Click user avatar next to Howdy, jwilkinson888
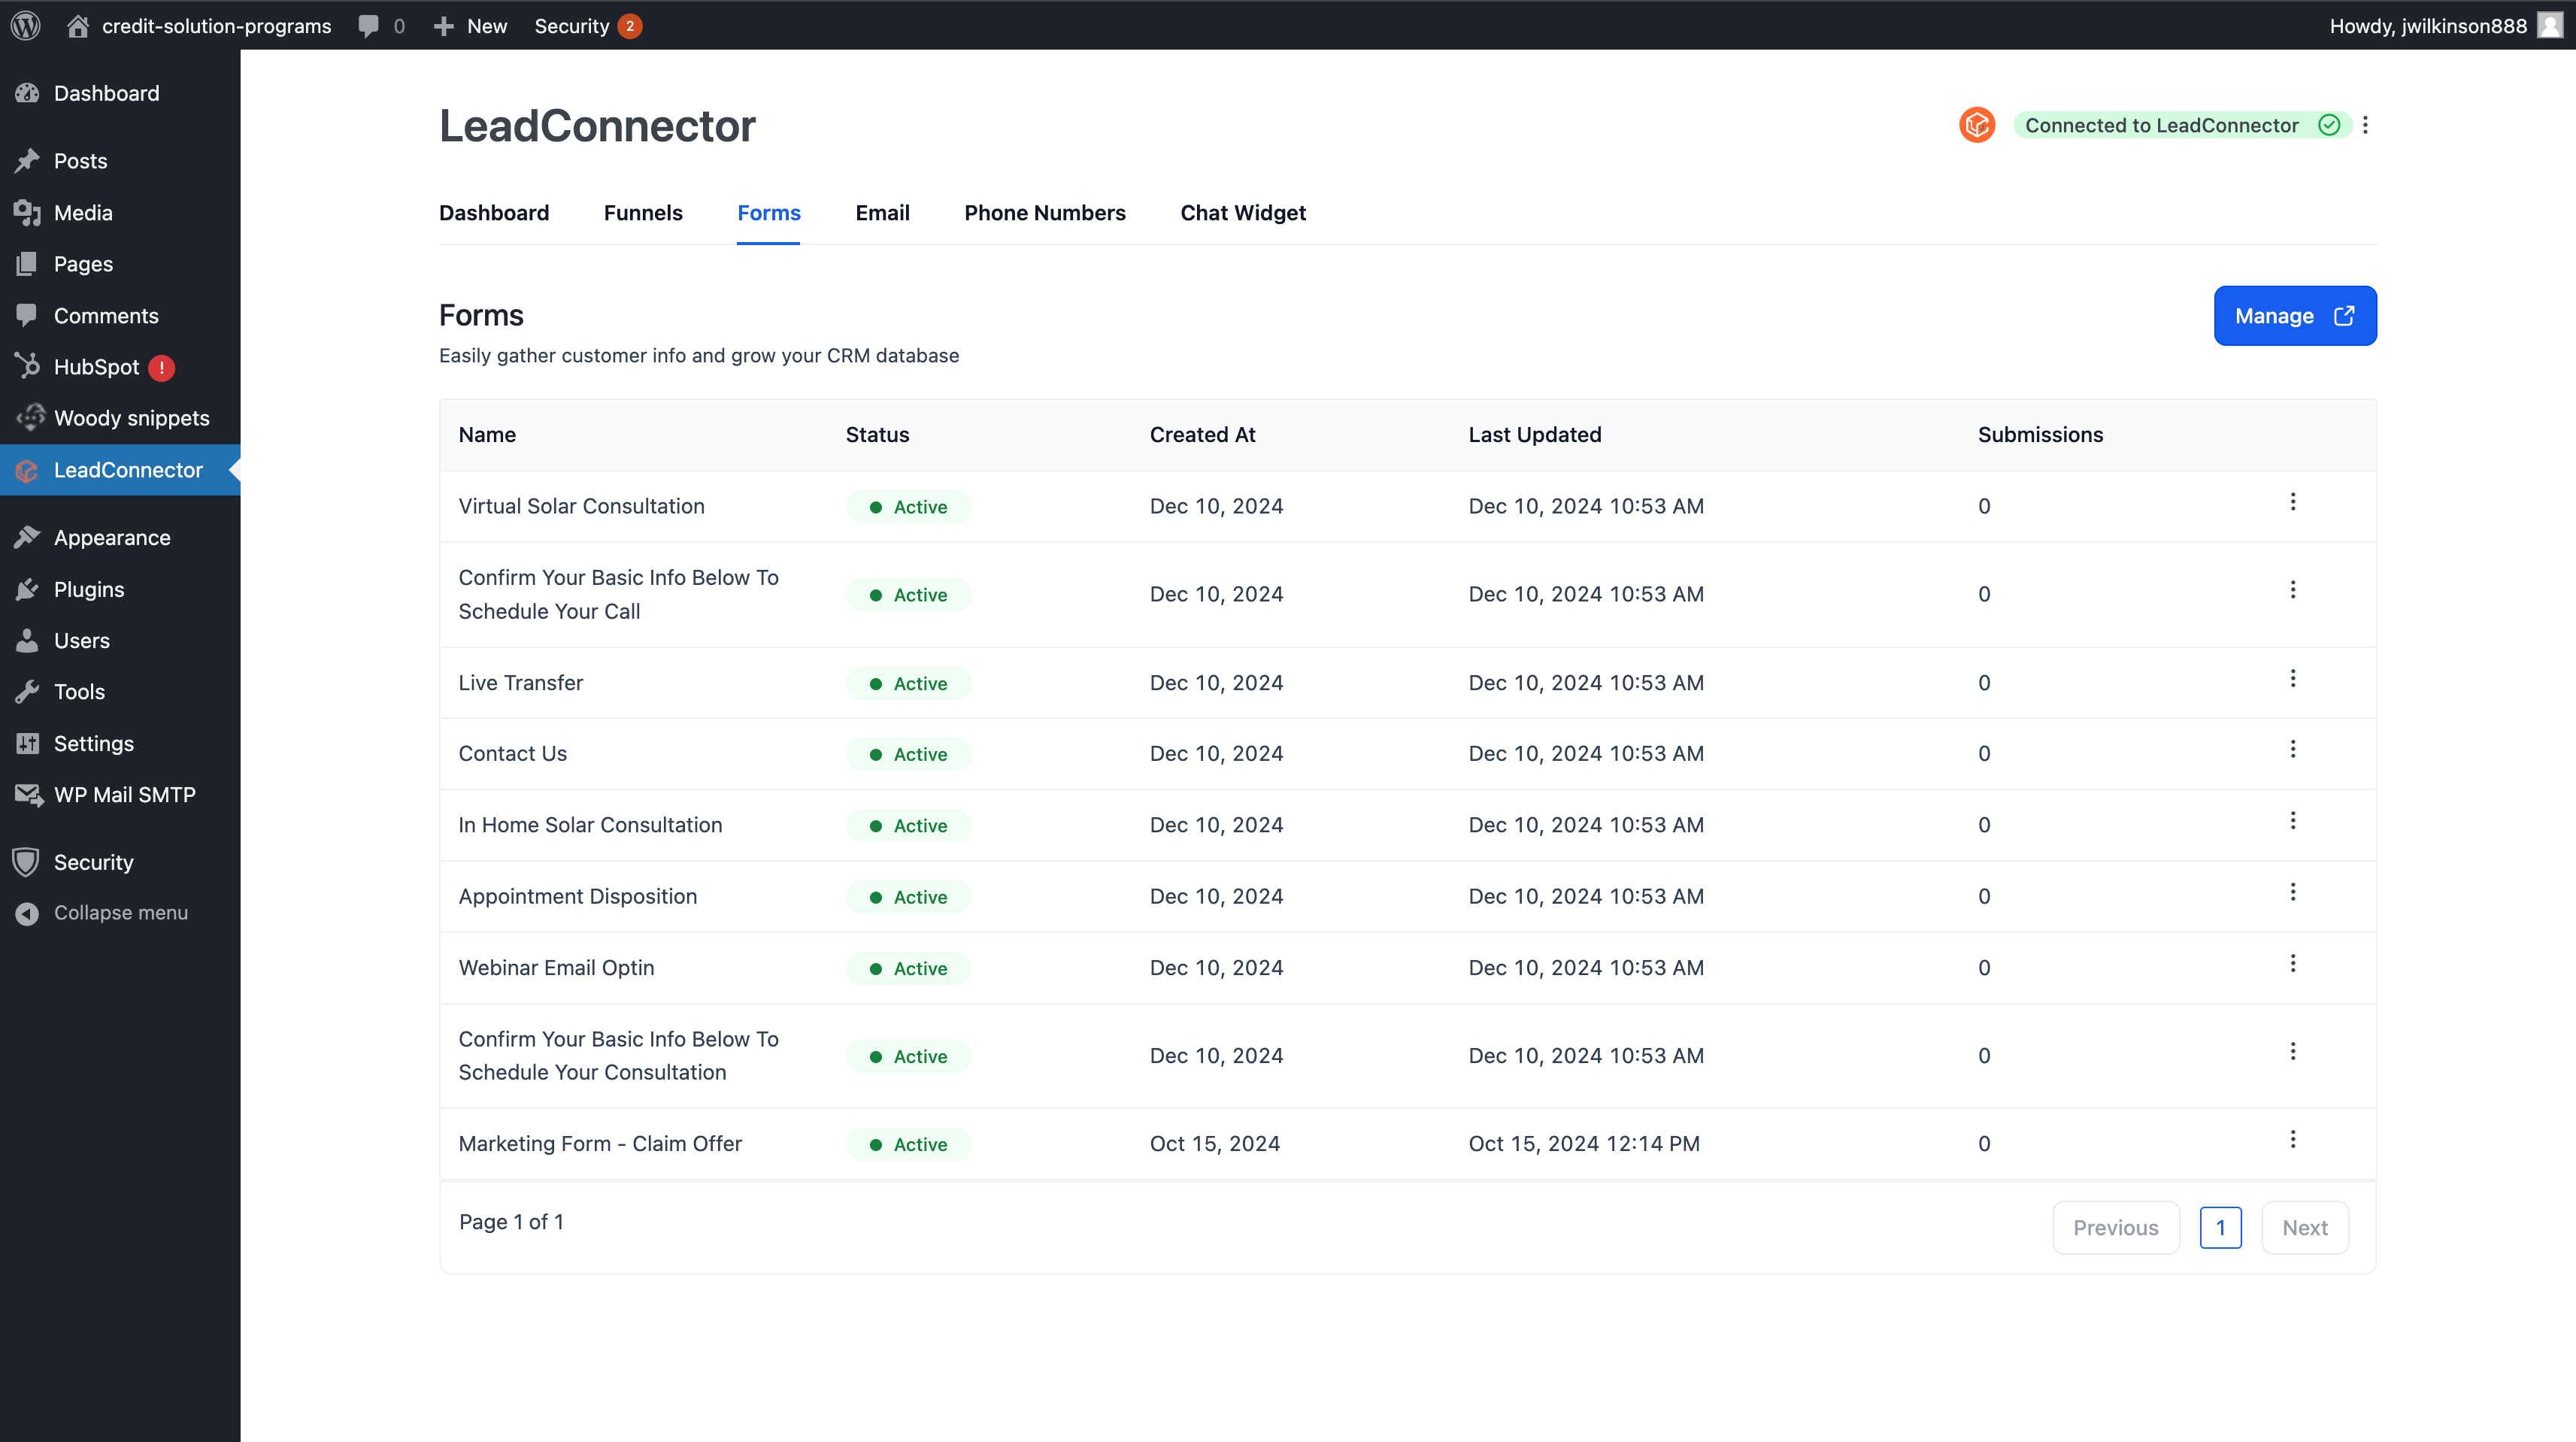This screenshot has width=2576, height=1442. coord(2550,25)
